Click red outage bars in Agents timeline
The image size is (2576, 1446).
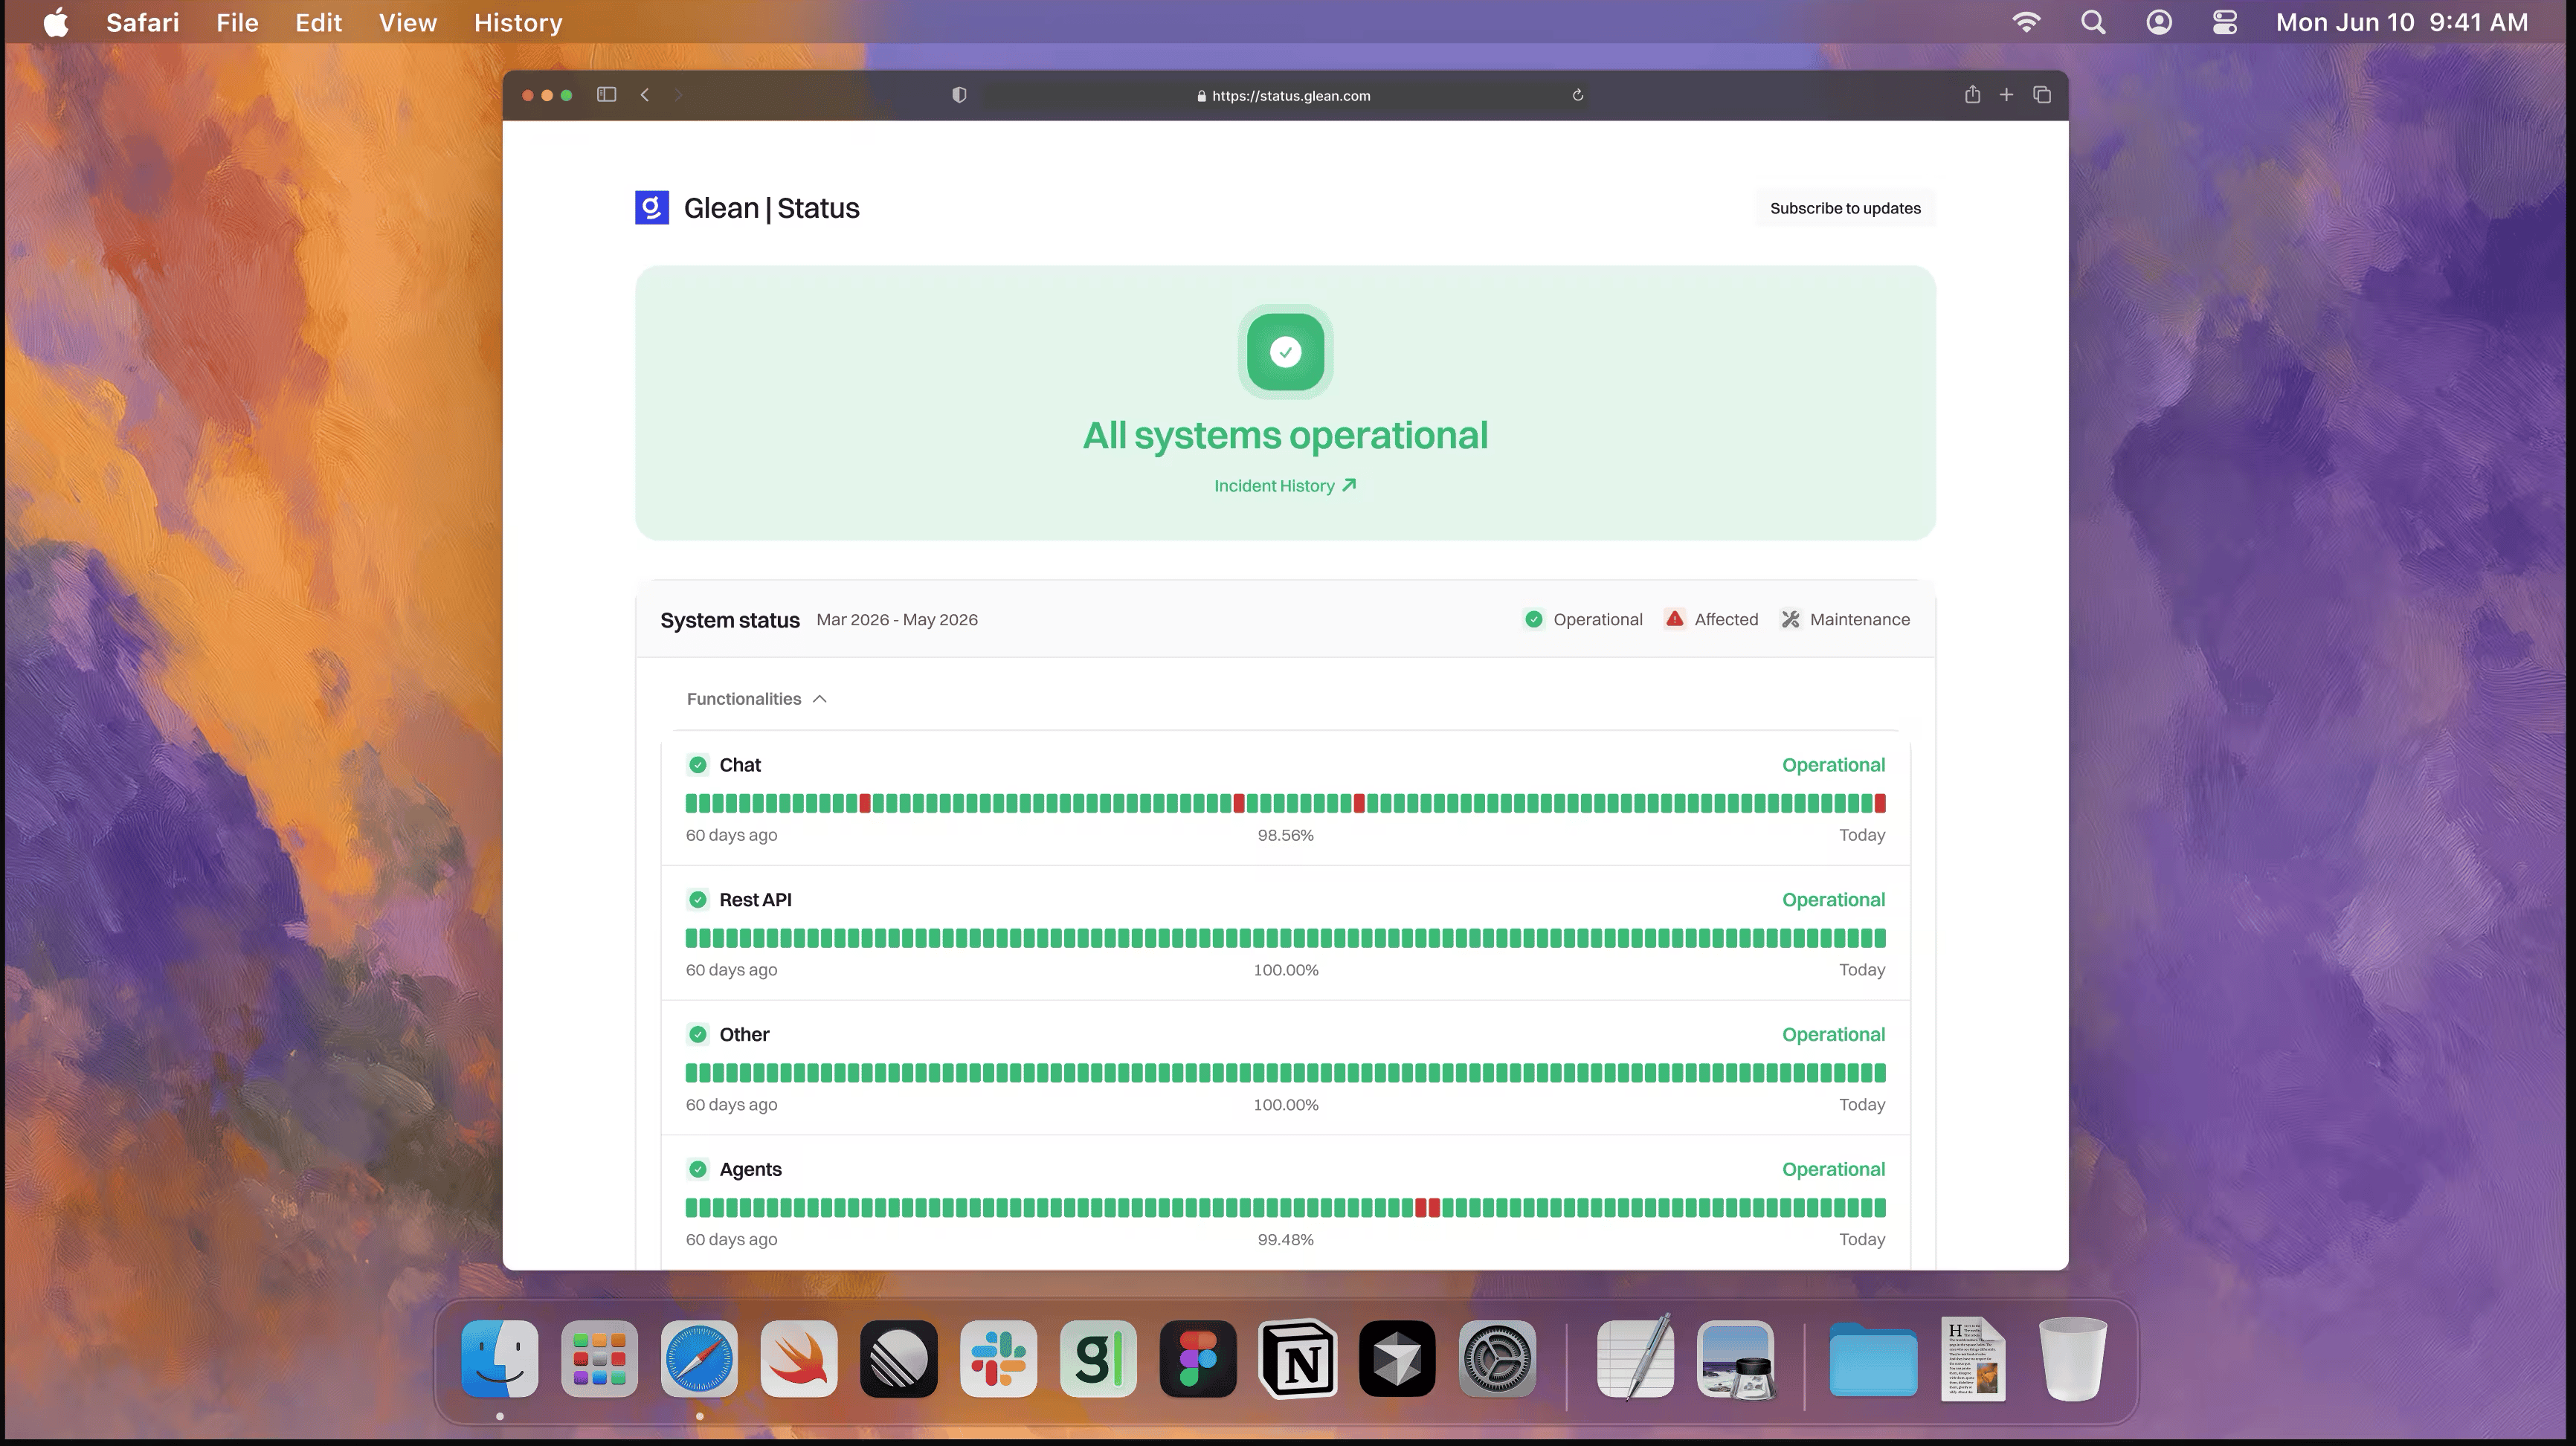[1427, 1208]
